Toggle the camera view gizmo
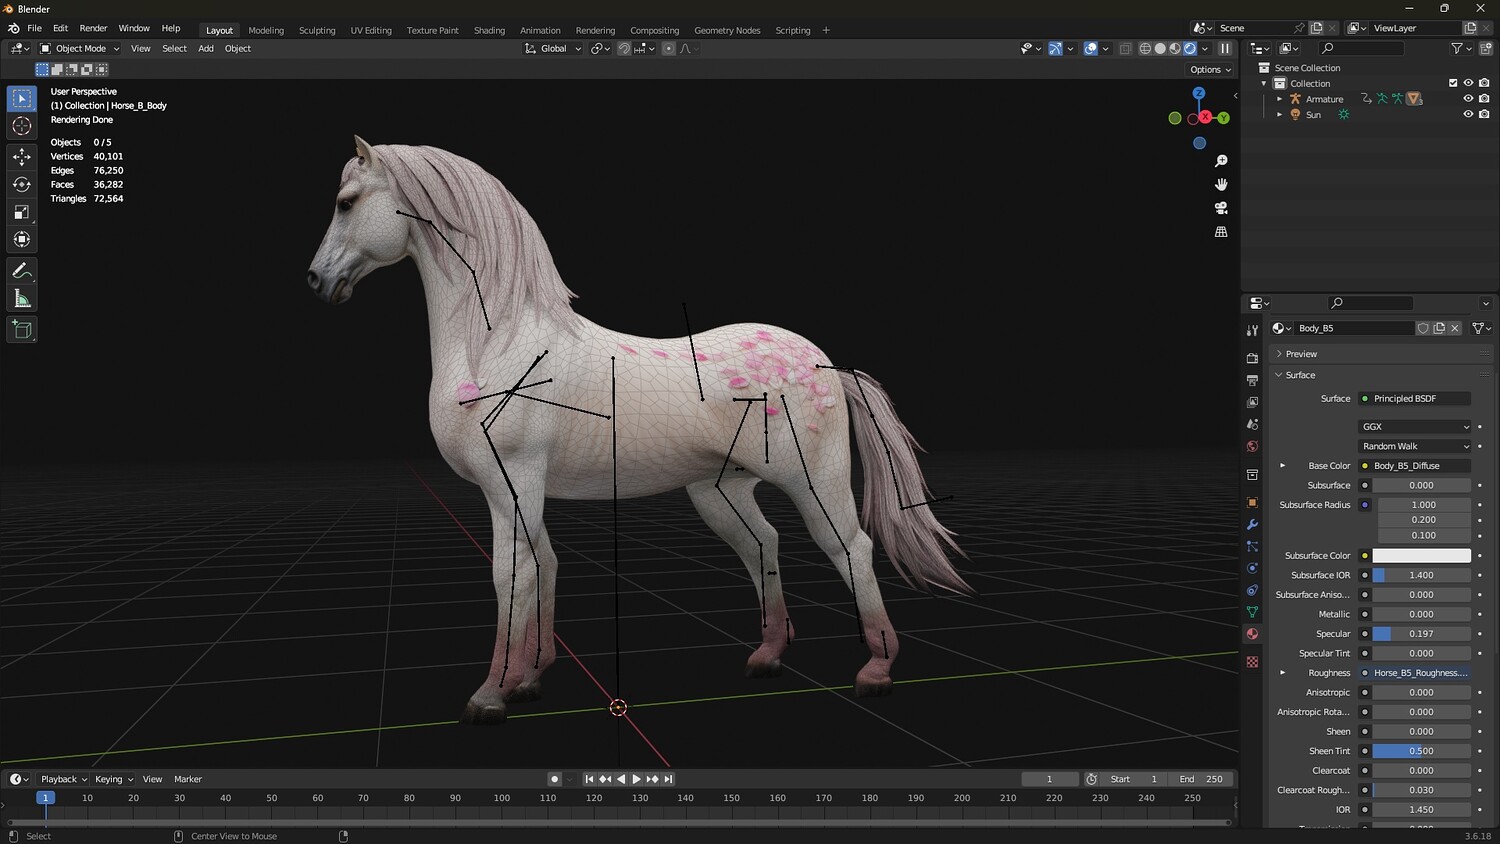The height and width of the screenshot is (844, 1500). 1221,208
